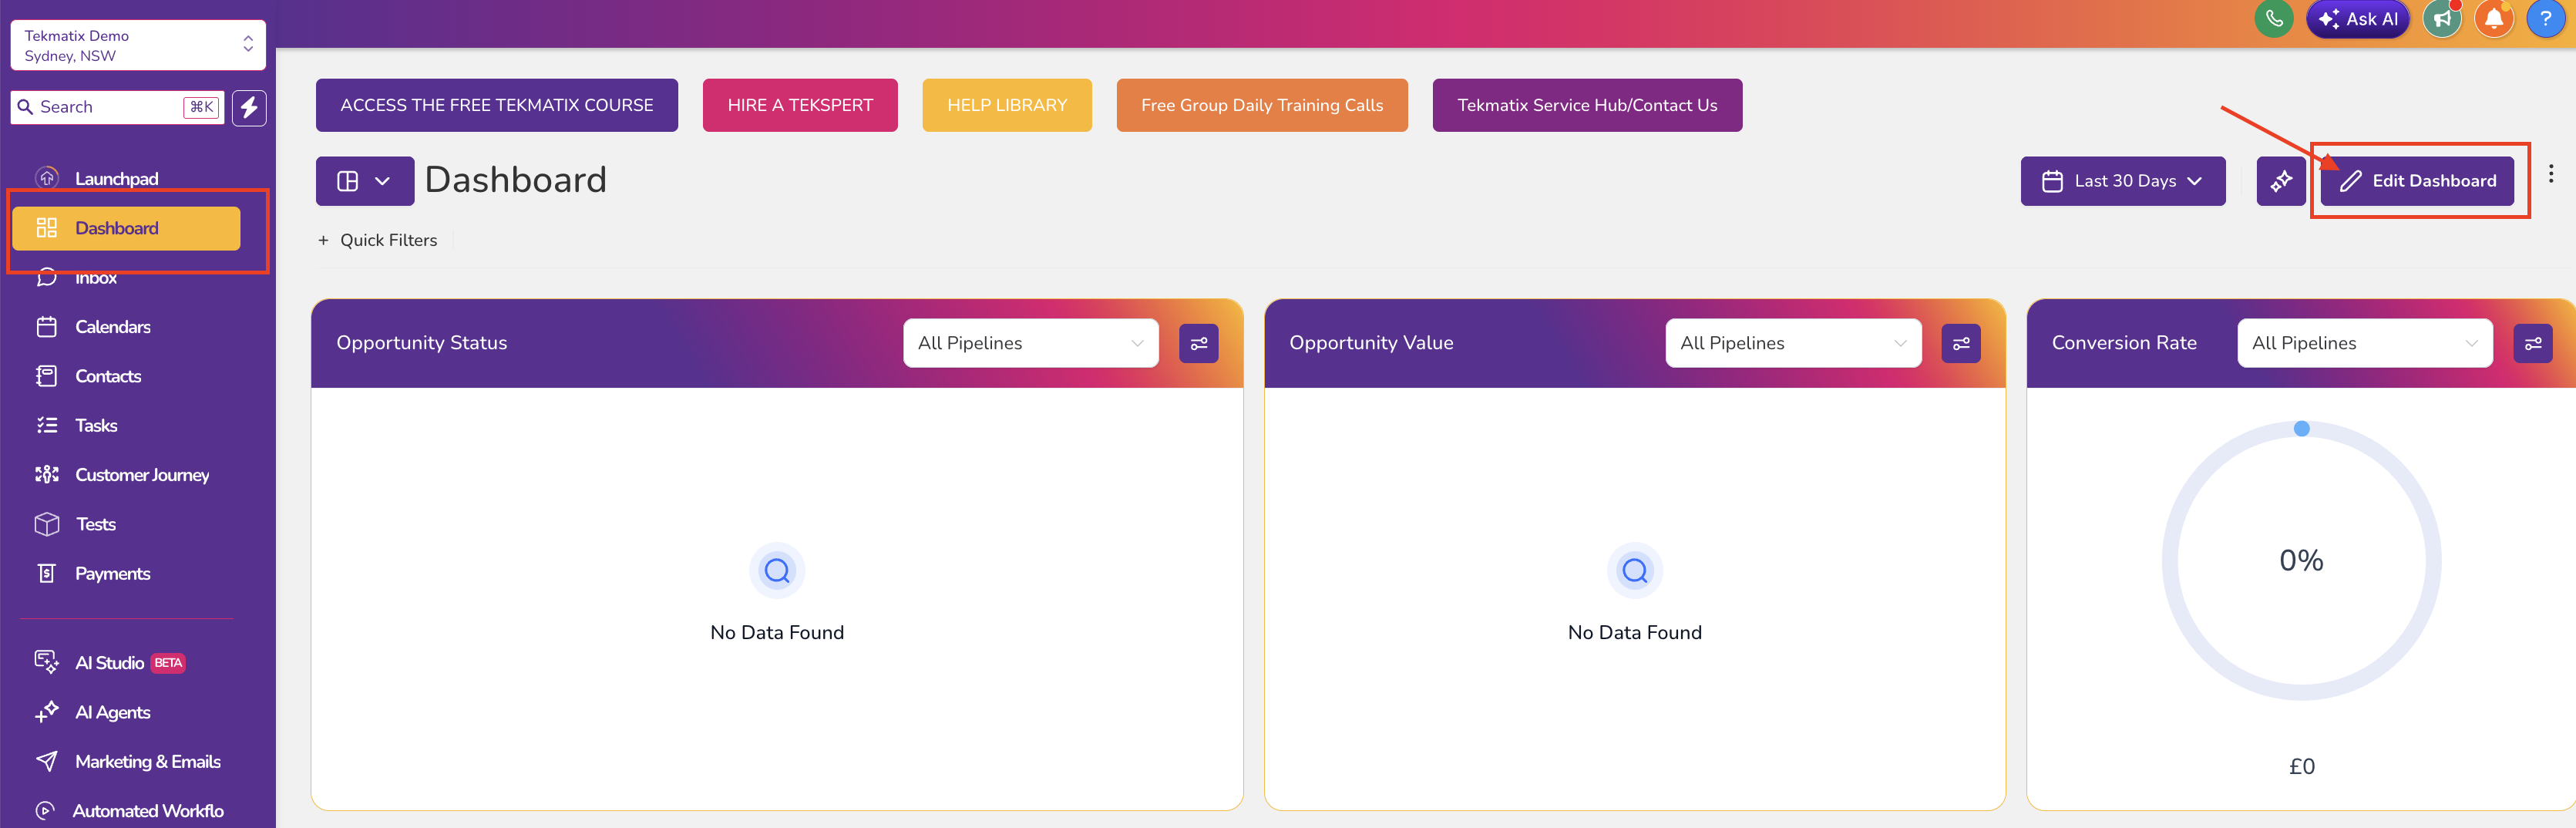This screenshot has width=2576, height=828.
Task: Check notifications via the bell icon
Action: click(x=2494, y=18)
